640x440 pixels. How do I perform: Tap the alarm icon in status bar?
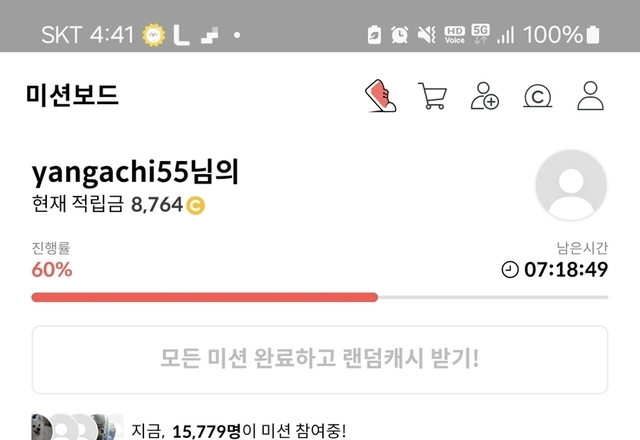click(x=400, y=34)
